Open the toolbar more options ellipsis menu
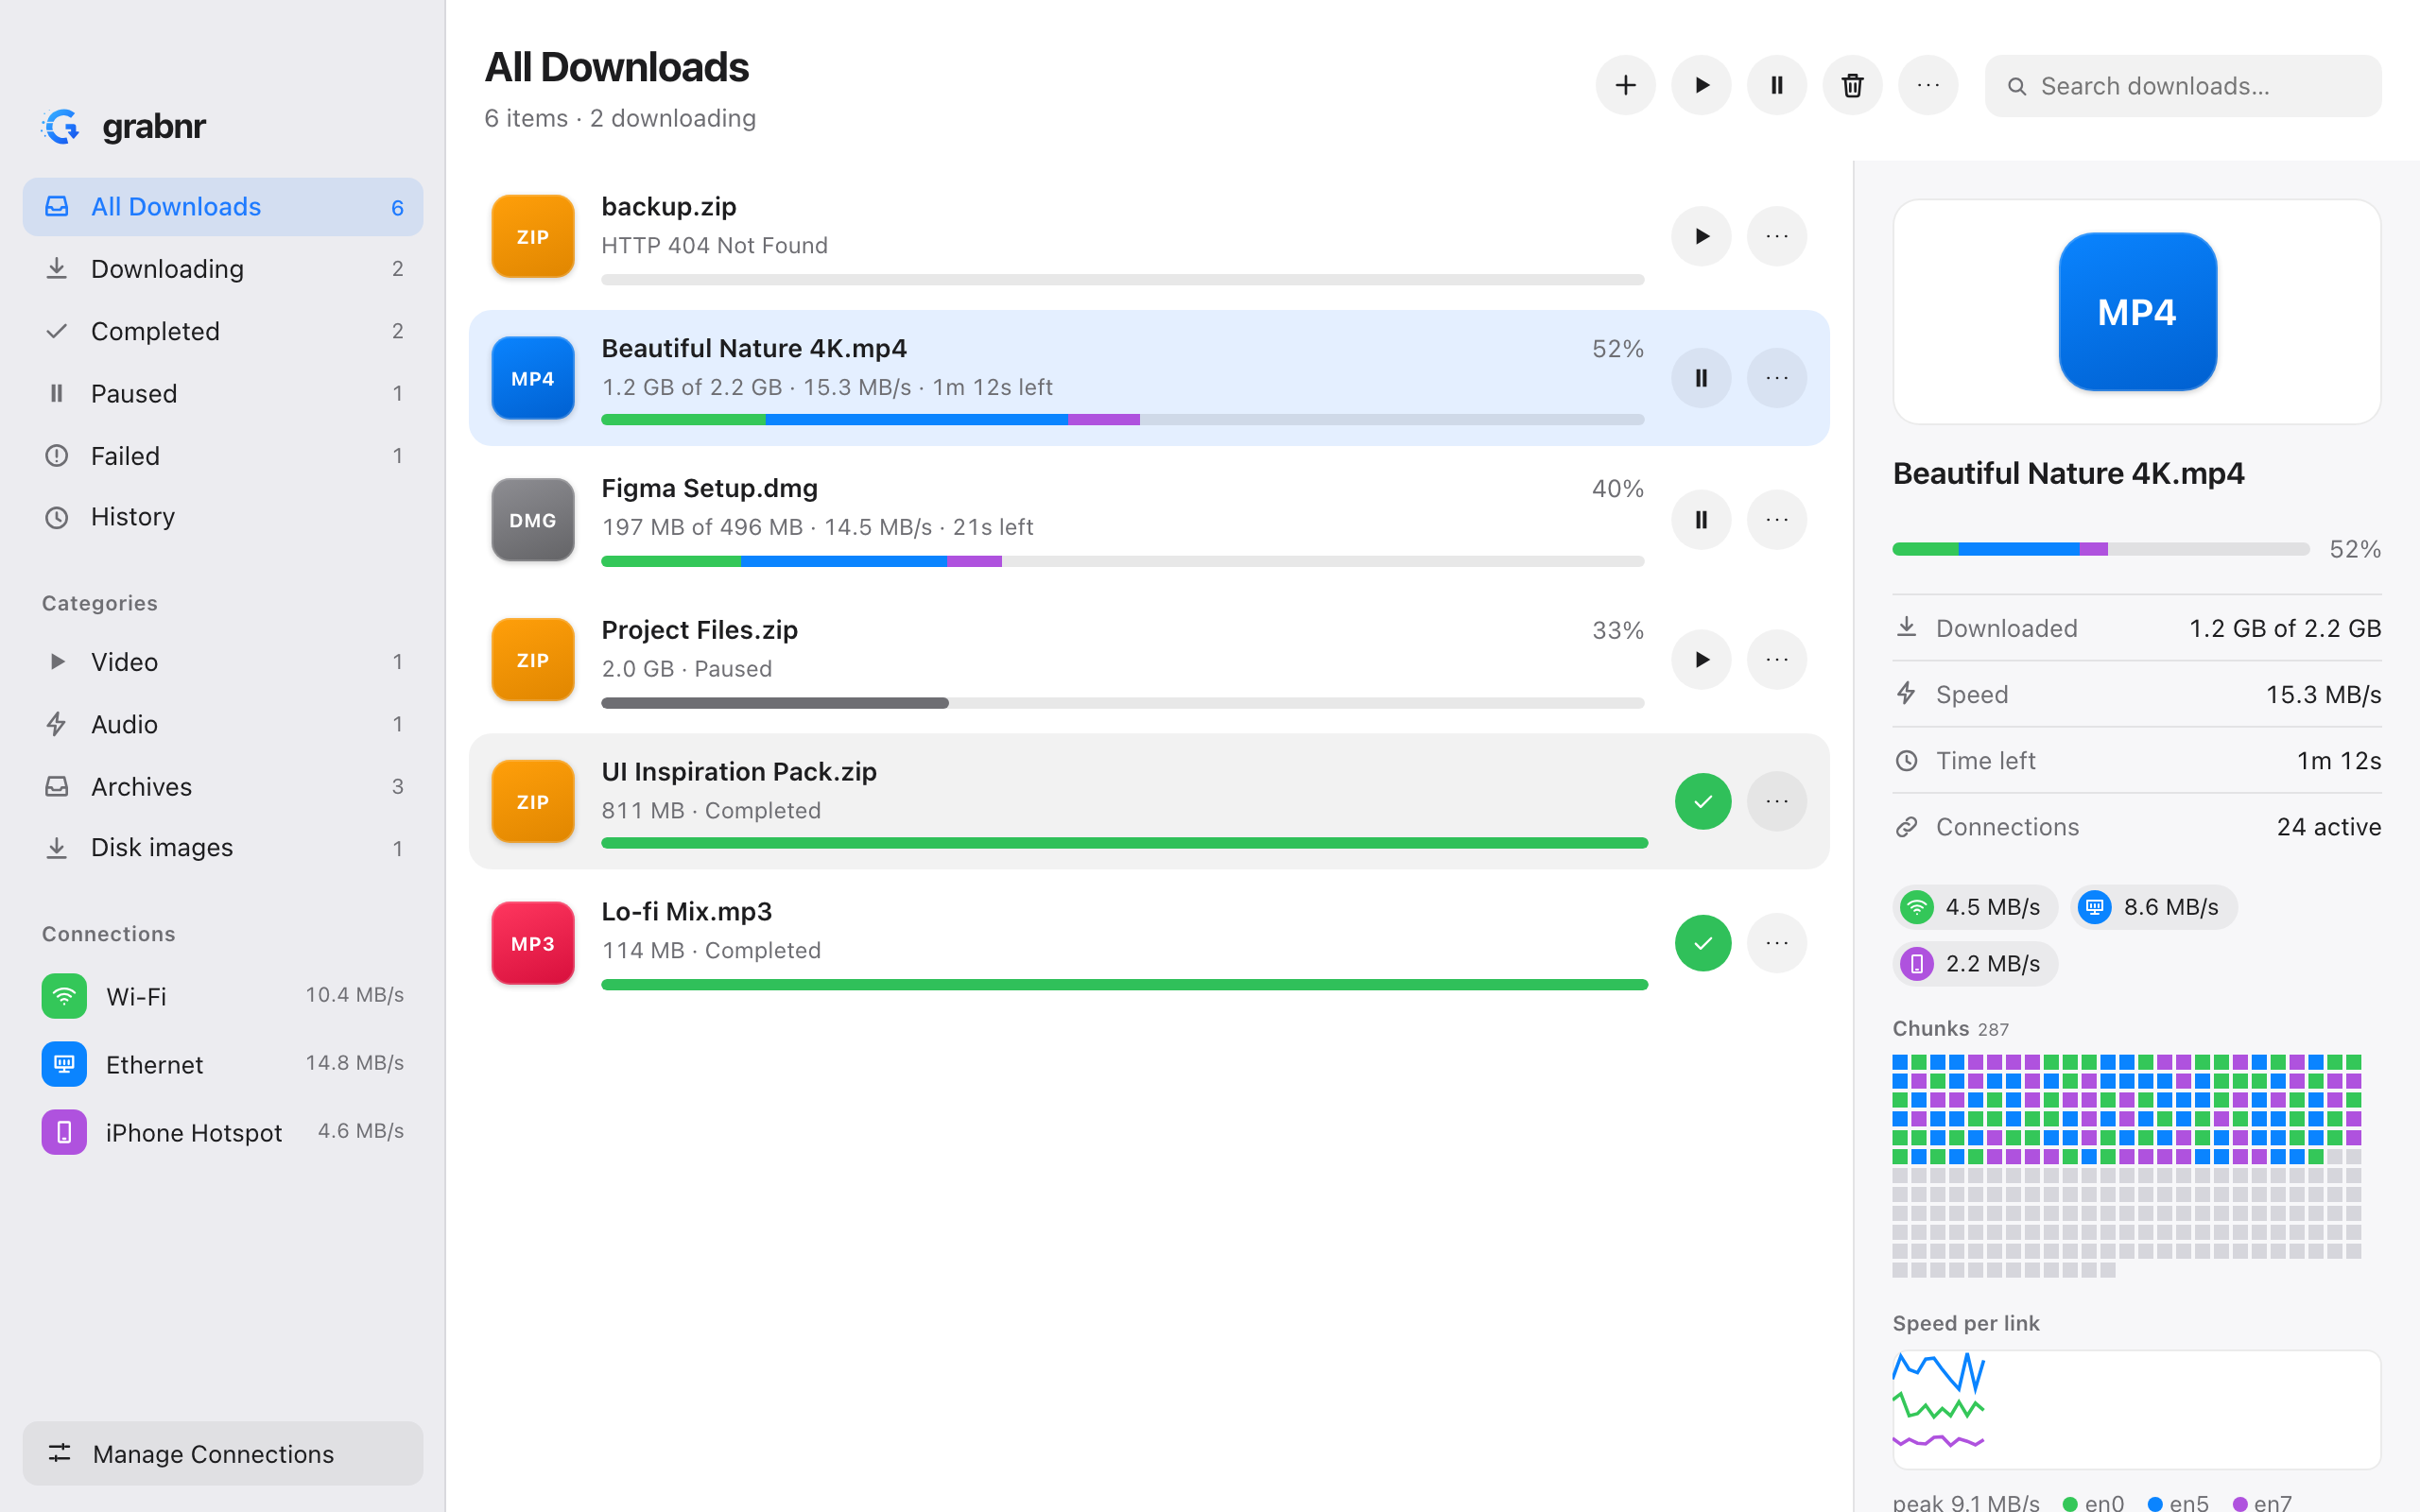This screenshot has height=1512, width=2420. pos(1928,86)
